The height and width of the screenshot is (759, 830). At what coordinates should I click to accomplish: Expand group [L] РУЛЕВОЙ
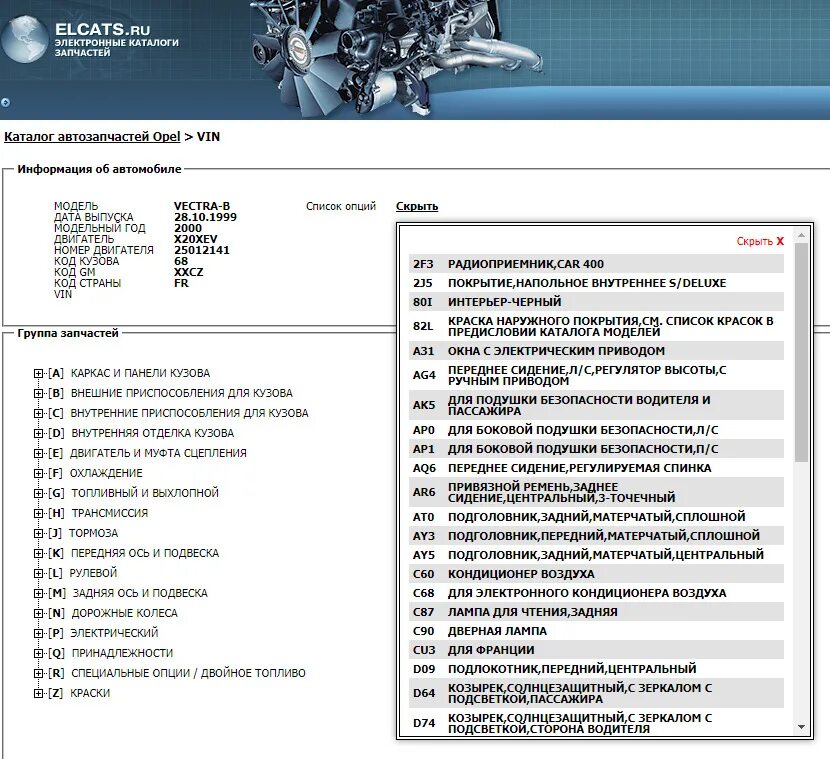38,573
